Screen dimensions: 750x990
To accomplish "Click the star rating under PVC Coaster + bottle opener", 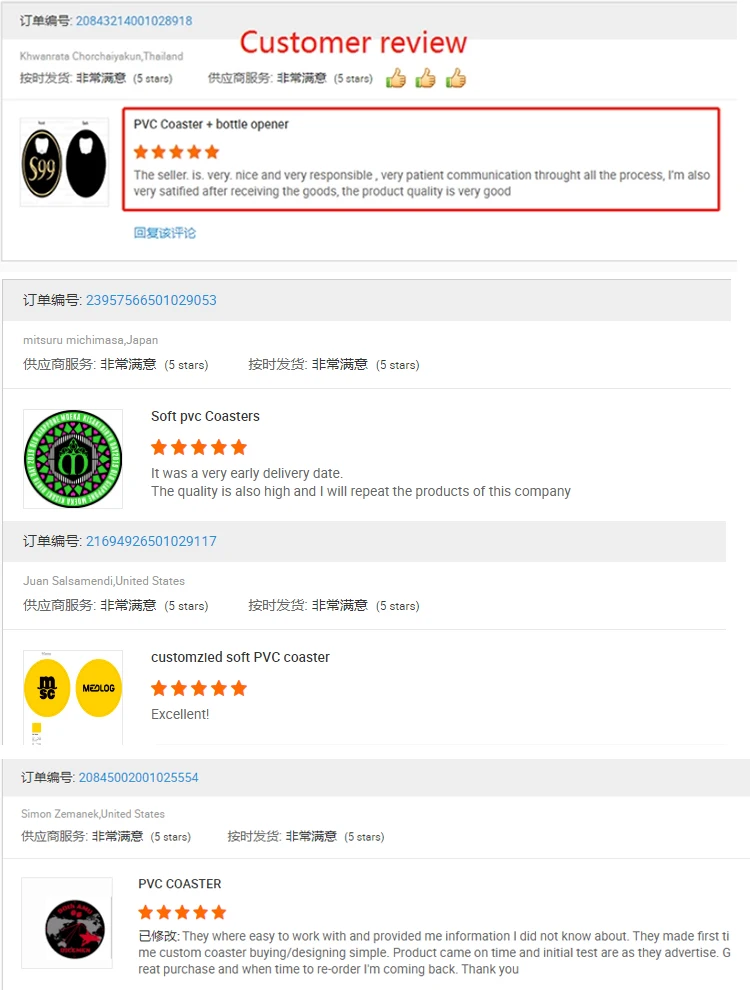I will pyautogui.click(x=177, y=152).
